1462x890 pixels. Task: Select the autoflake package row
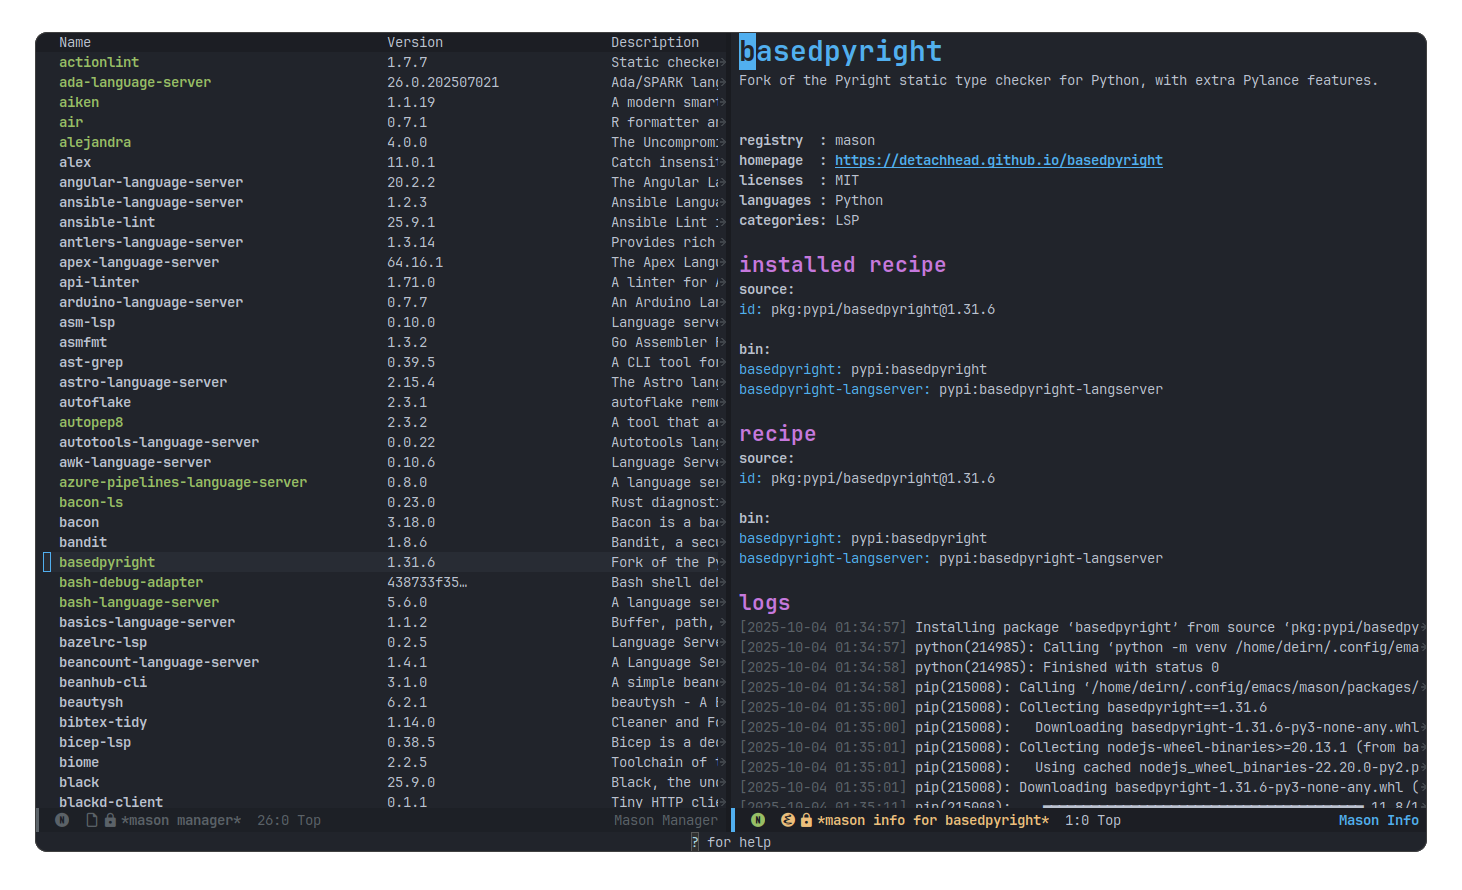(384, 402)
